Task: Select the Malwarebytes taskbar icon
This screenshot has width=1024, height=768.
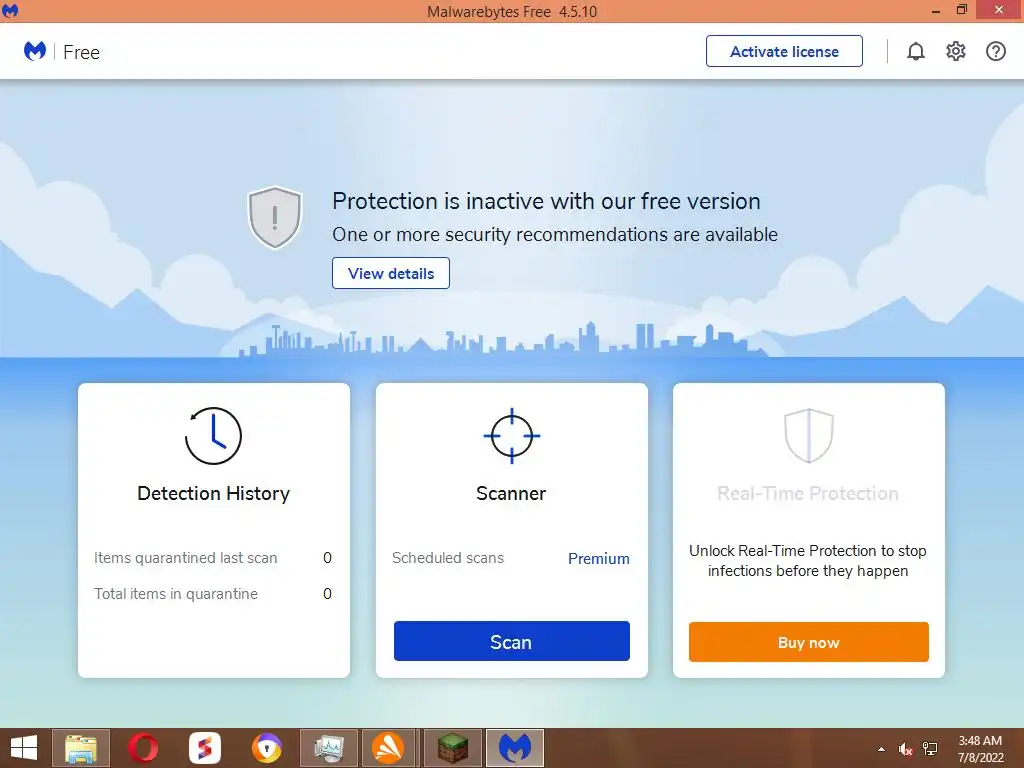Action: pos(515,748)
